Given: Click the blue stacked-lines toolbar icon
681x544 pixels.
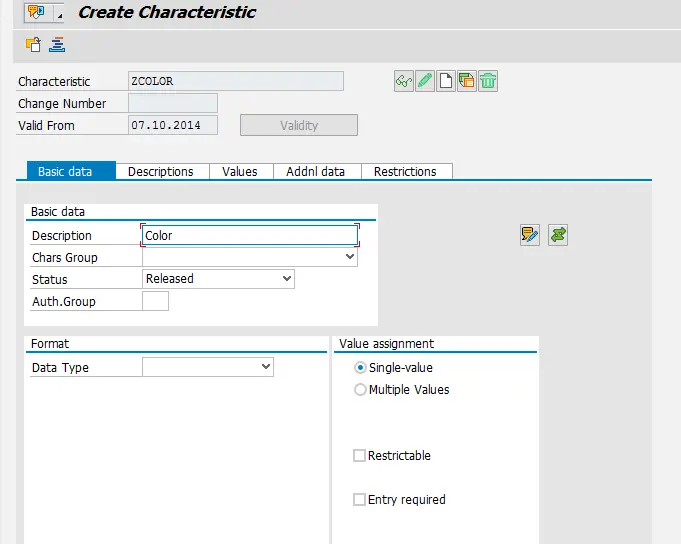Looking at the screenshot, I should point(57,44).
